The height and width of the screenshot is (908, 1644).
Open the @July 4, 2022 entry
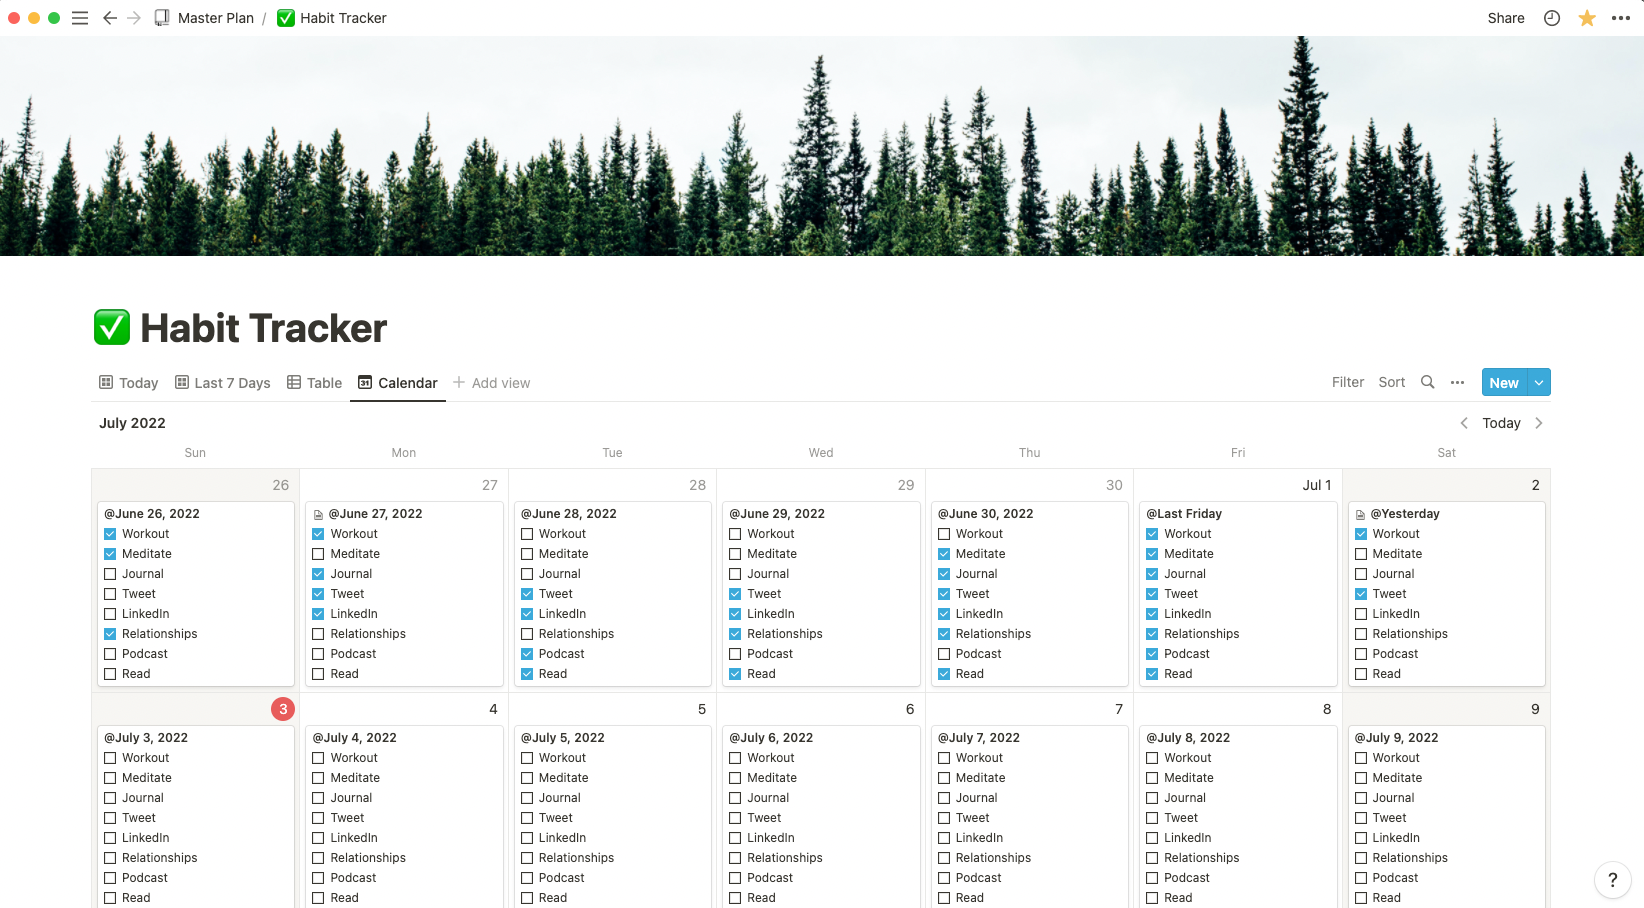355,738
